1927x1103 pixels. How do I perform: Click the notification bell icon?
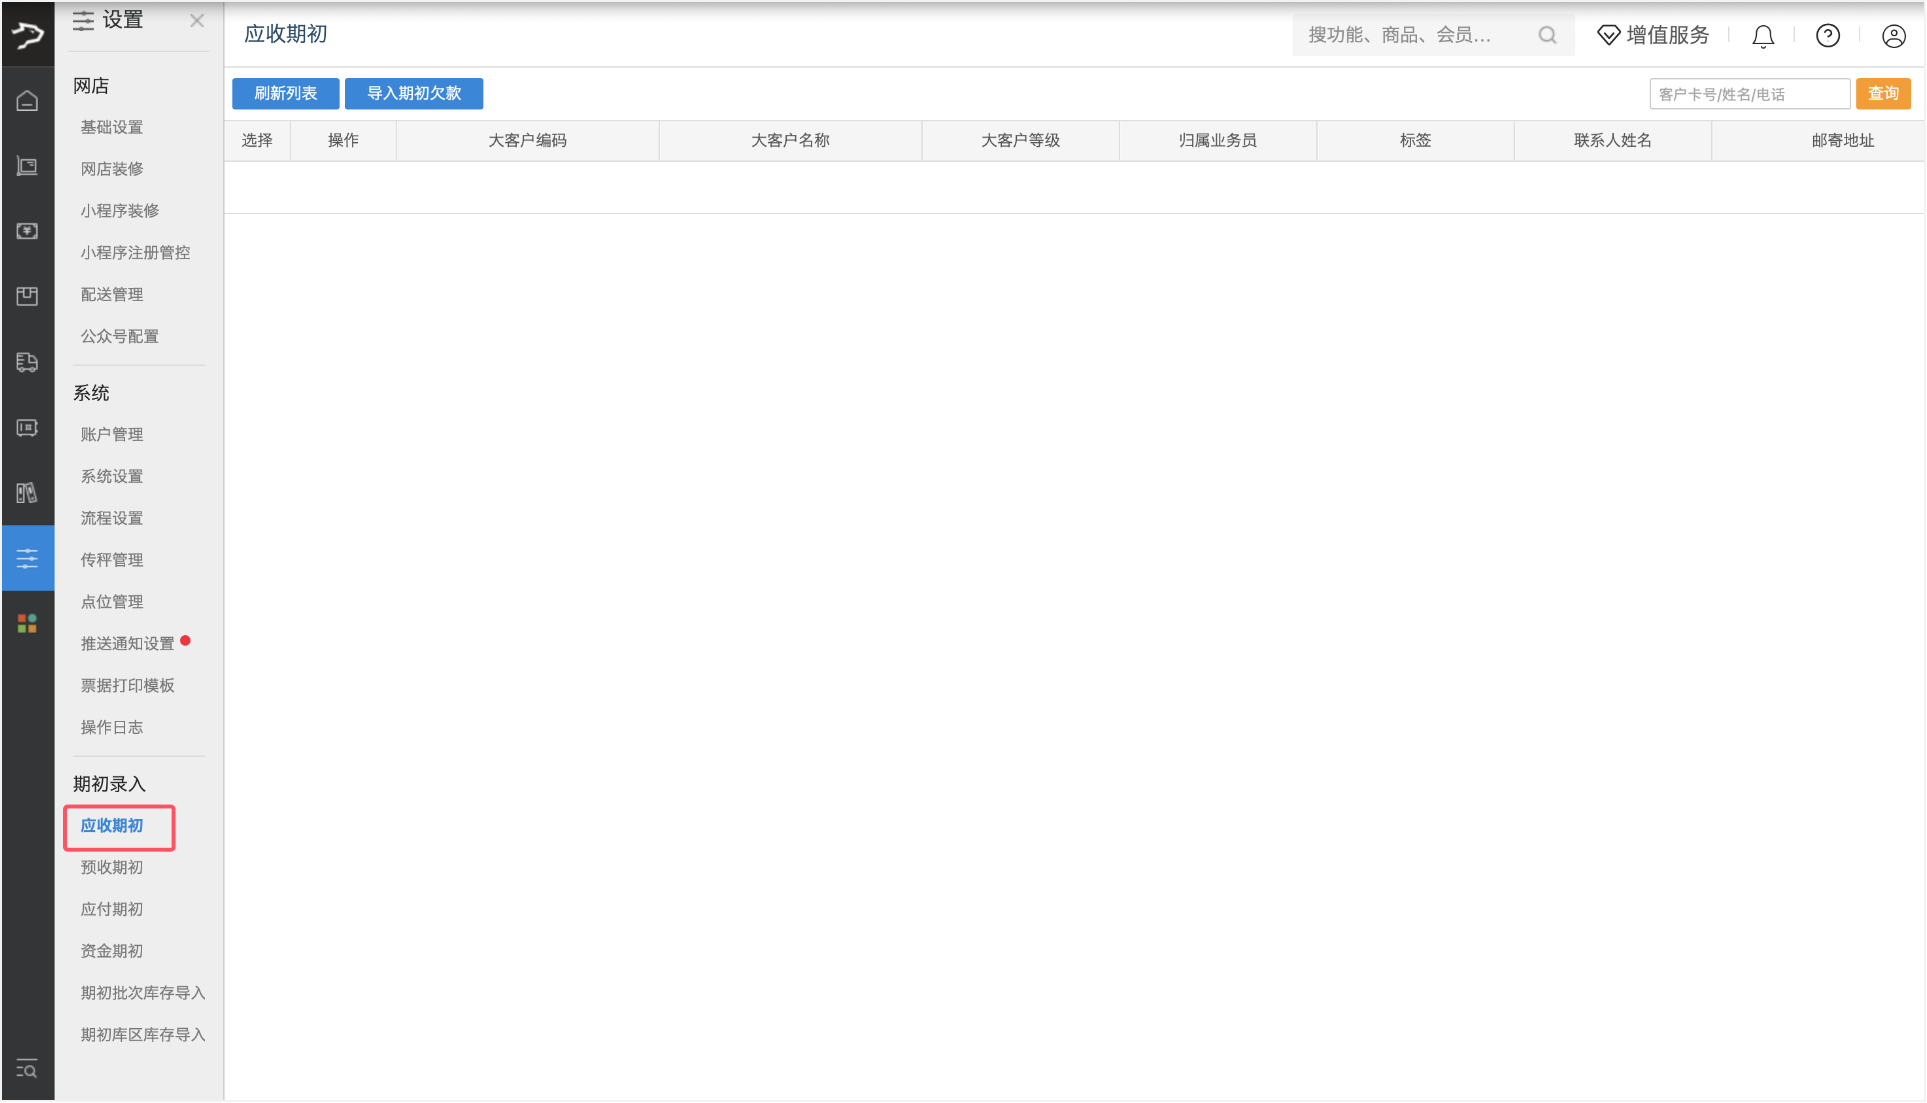pyautogui.click(x=1763, y=36)
